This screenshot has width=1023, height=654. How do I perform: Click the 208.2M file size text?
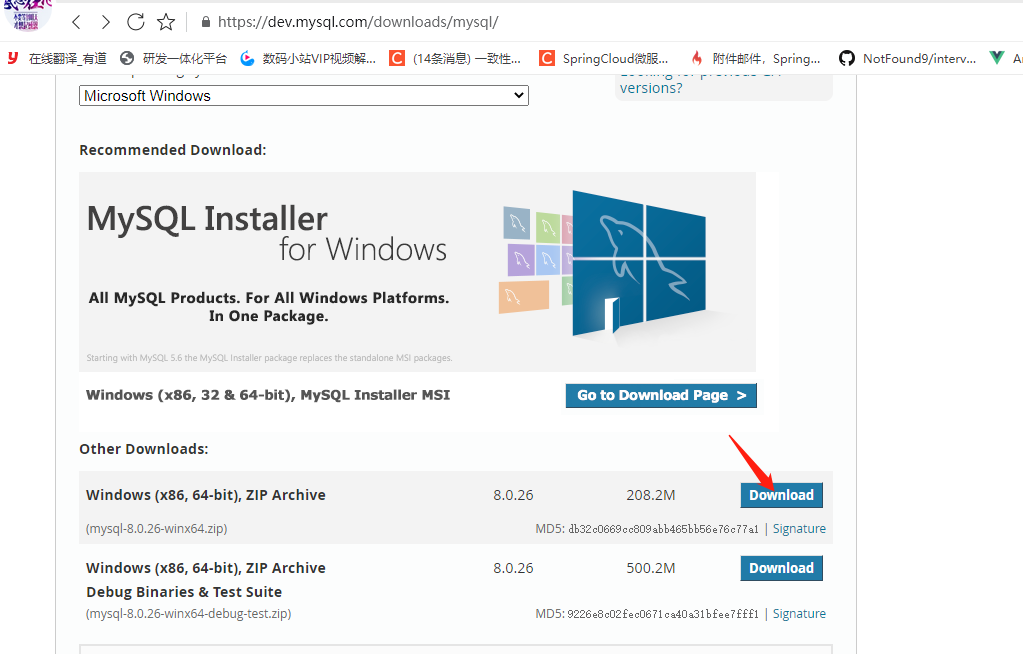(650, 495)
